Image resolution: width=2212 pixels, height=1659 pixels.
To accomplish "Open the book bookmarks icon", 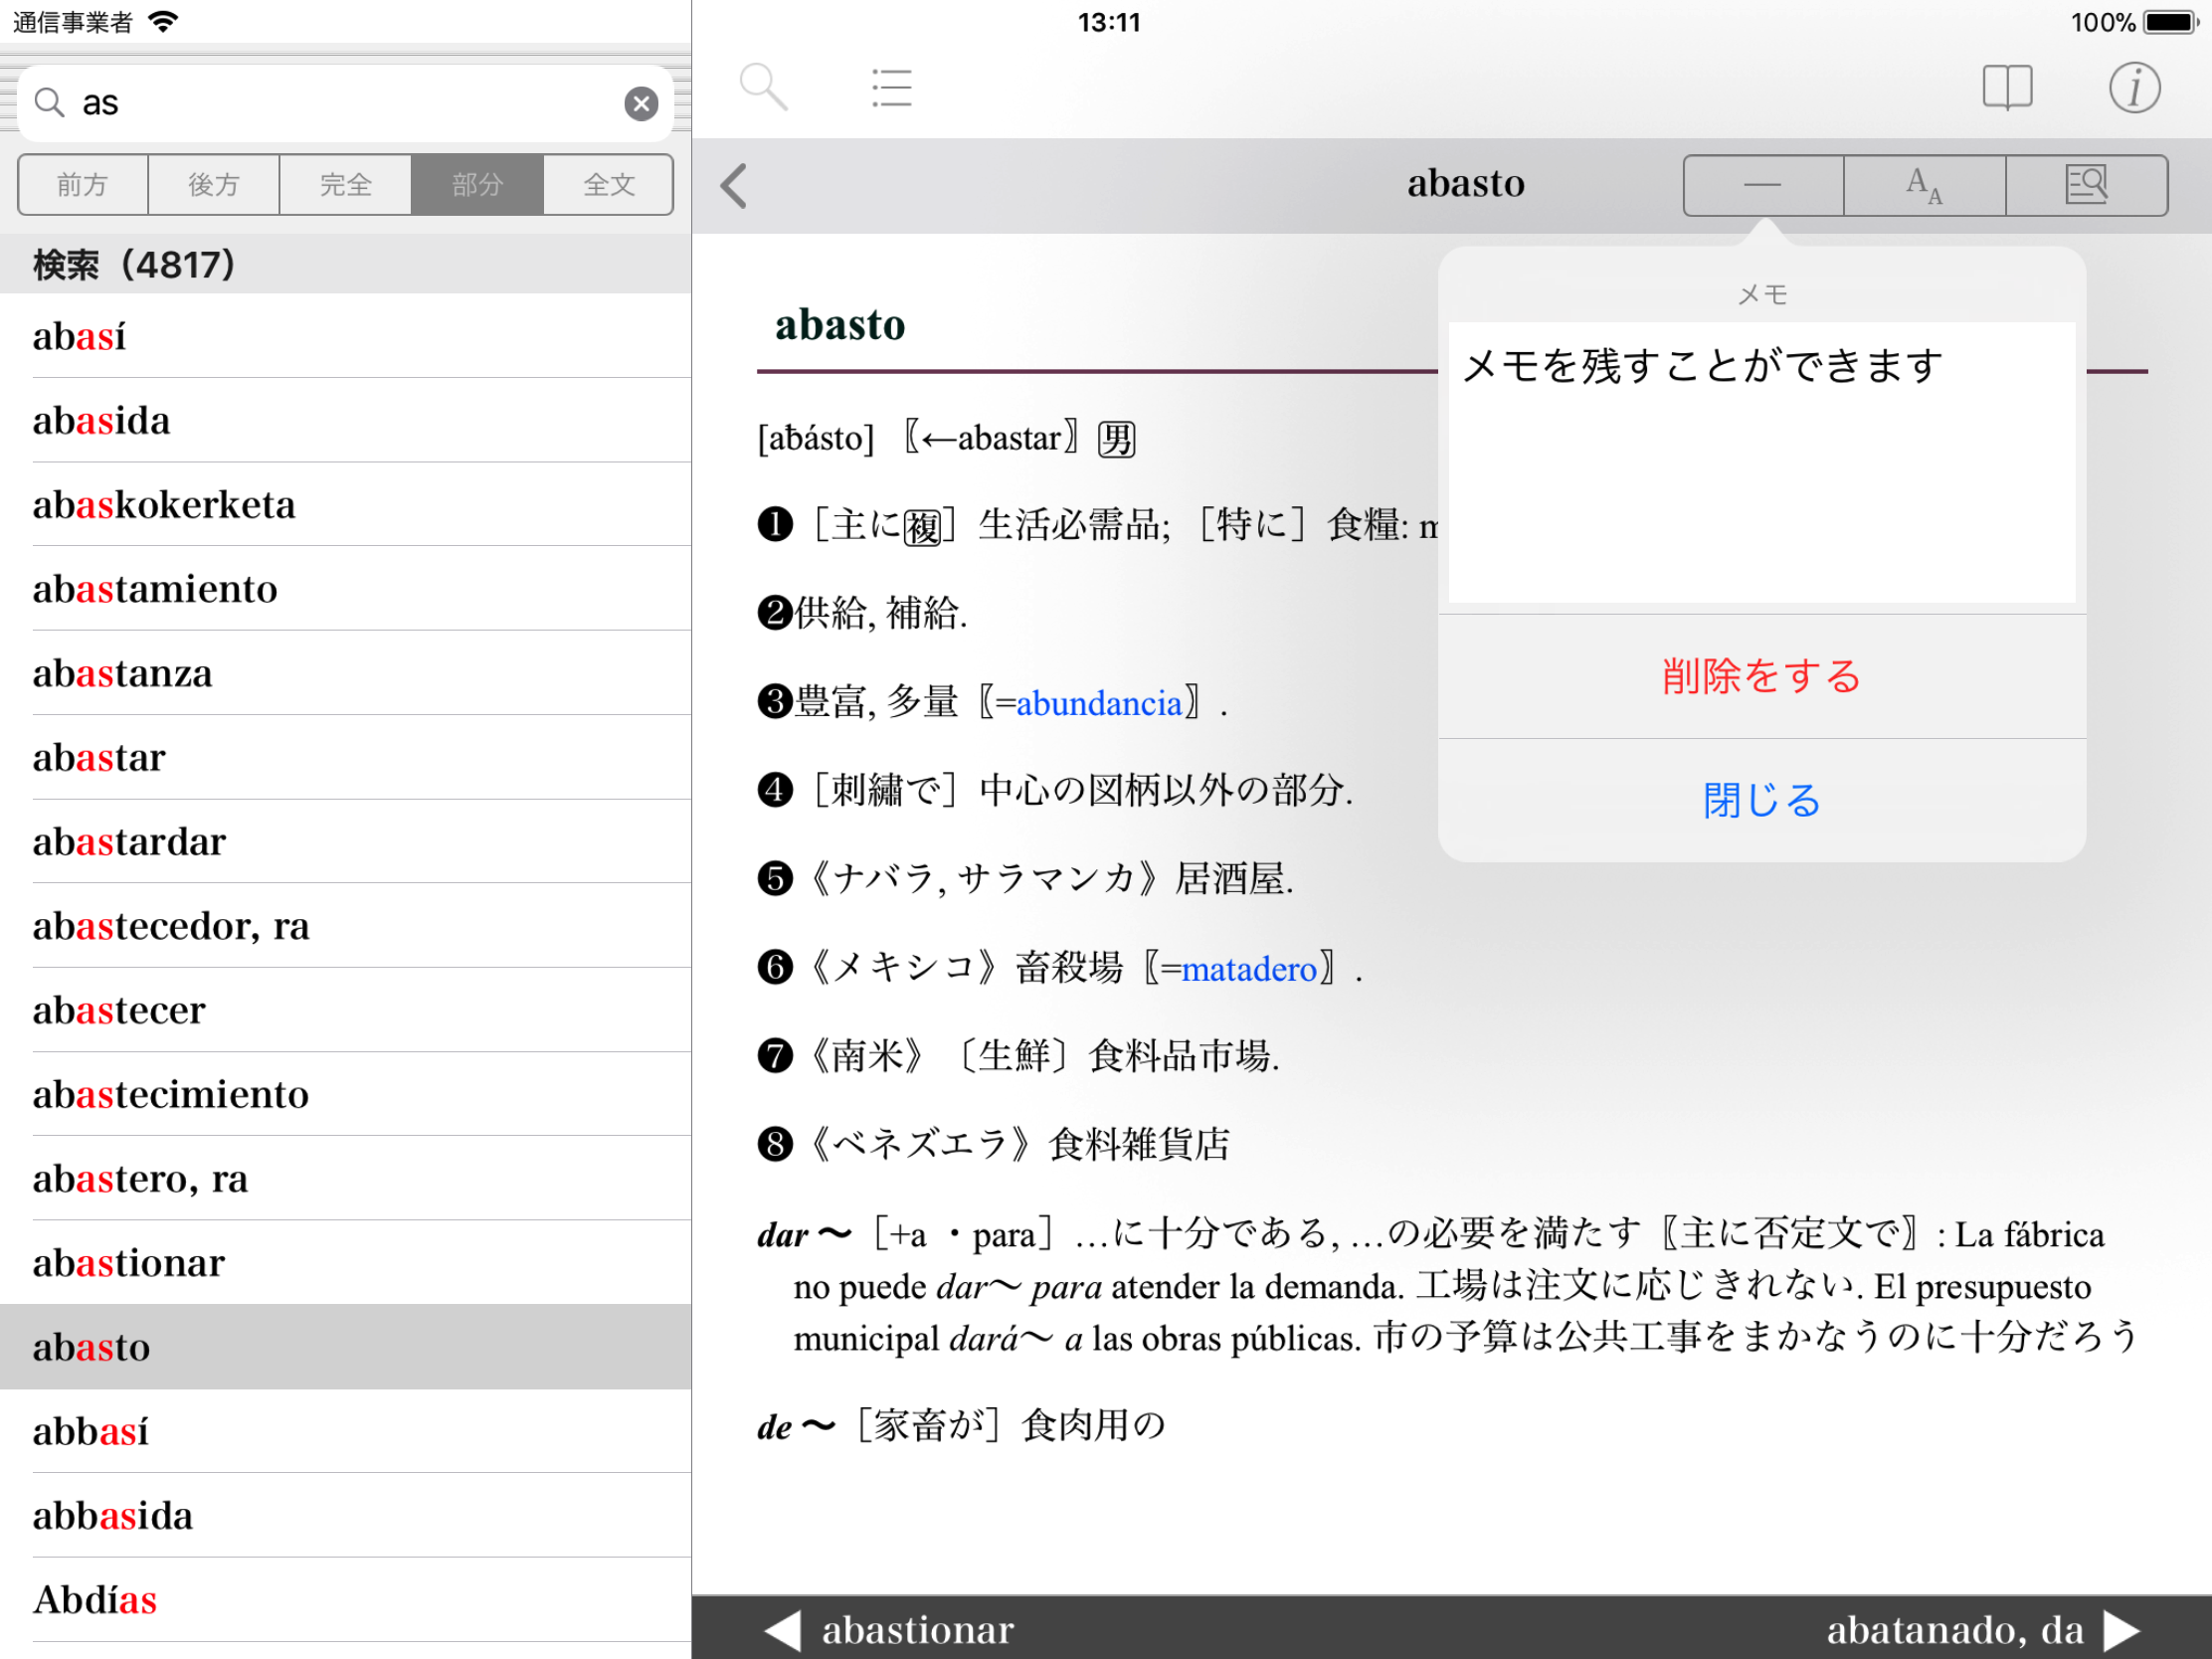I will [2006, 88].
